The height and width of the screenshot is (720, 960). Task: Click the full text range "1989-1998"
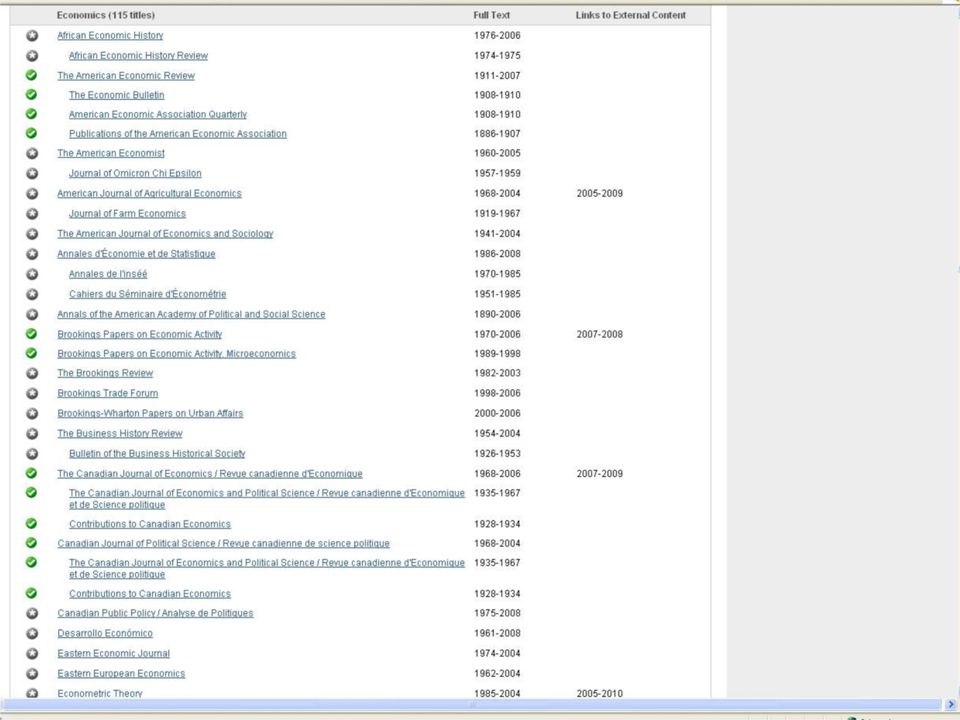coord(497,354)
